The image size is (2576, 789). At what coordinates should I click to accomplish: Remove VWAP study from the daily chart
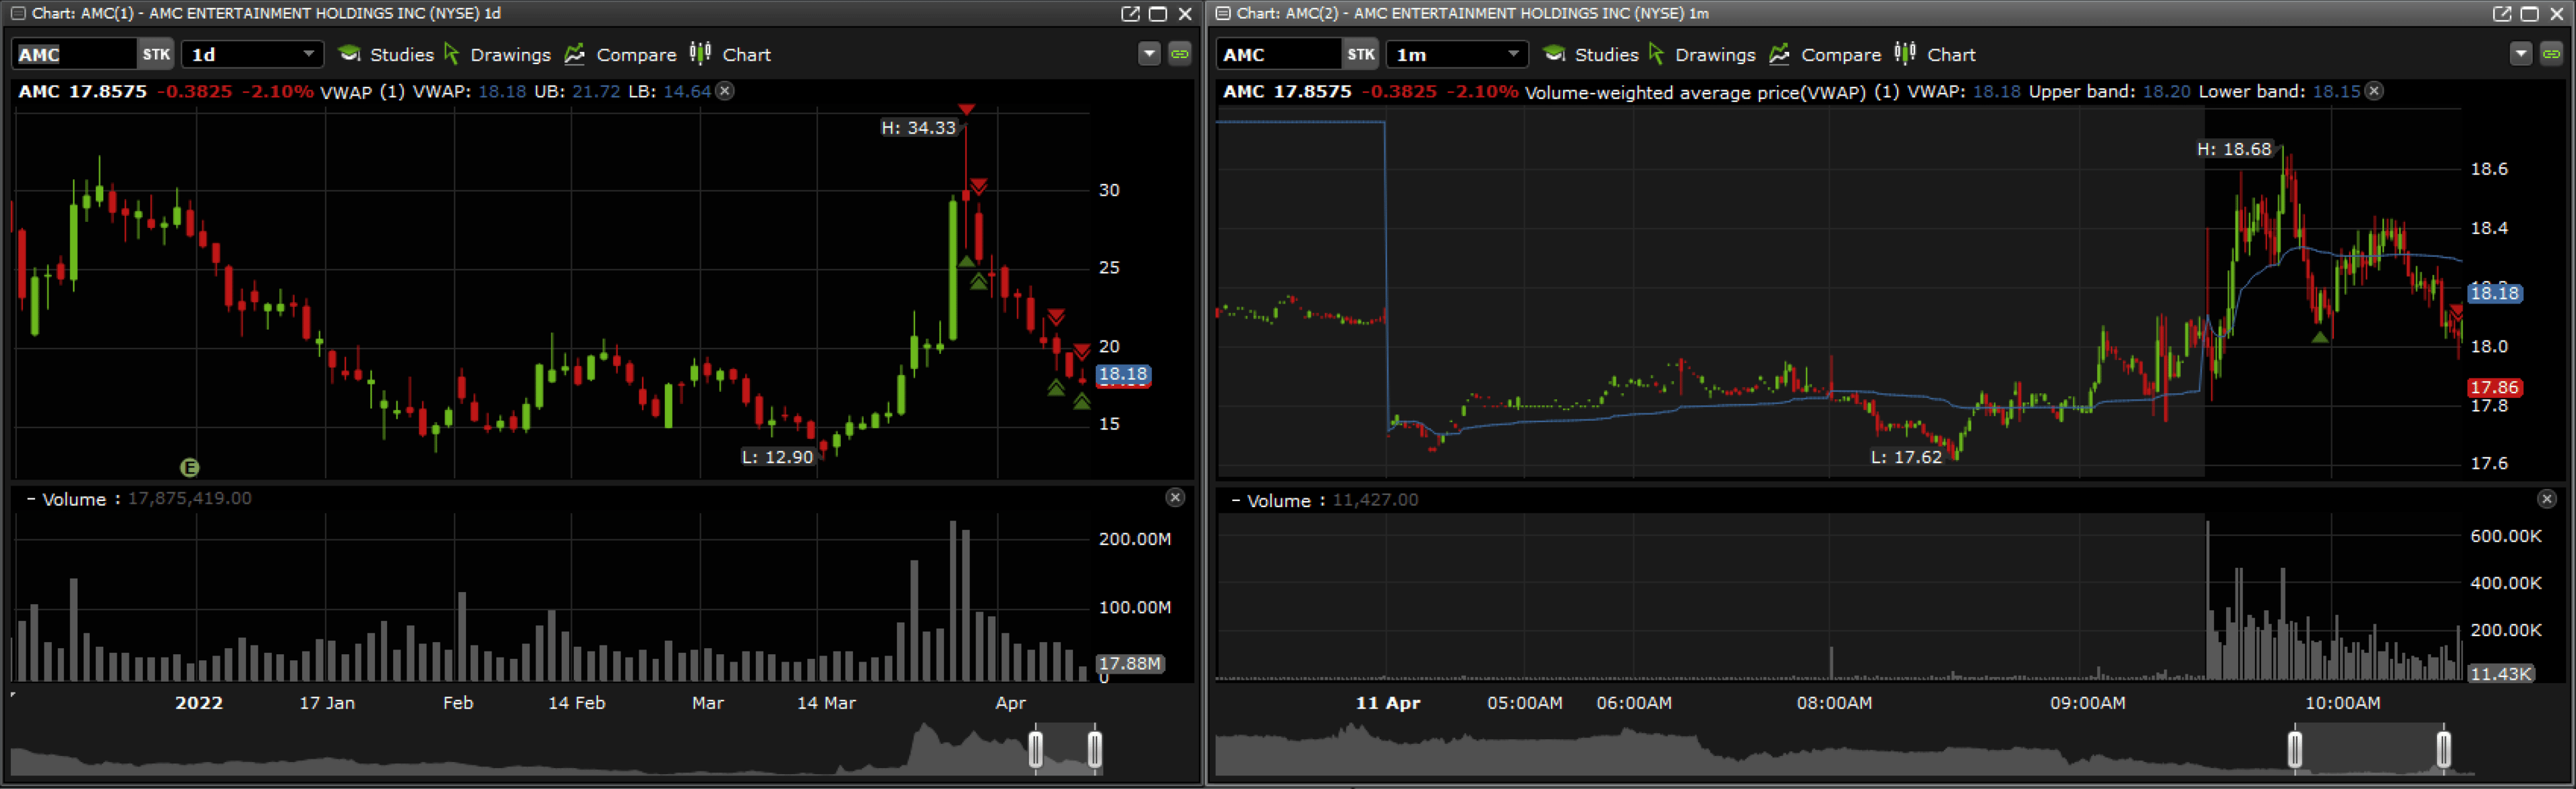point(726,91)
